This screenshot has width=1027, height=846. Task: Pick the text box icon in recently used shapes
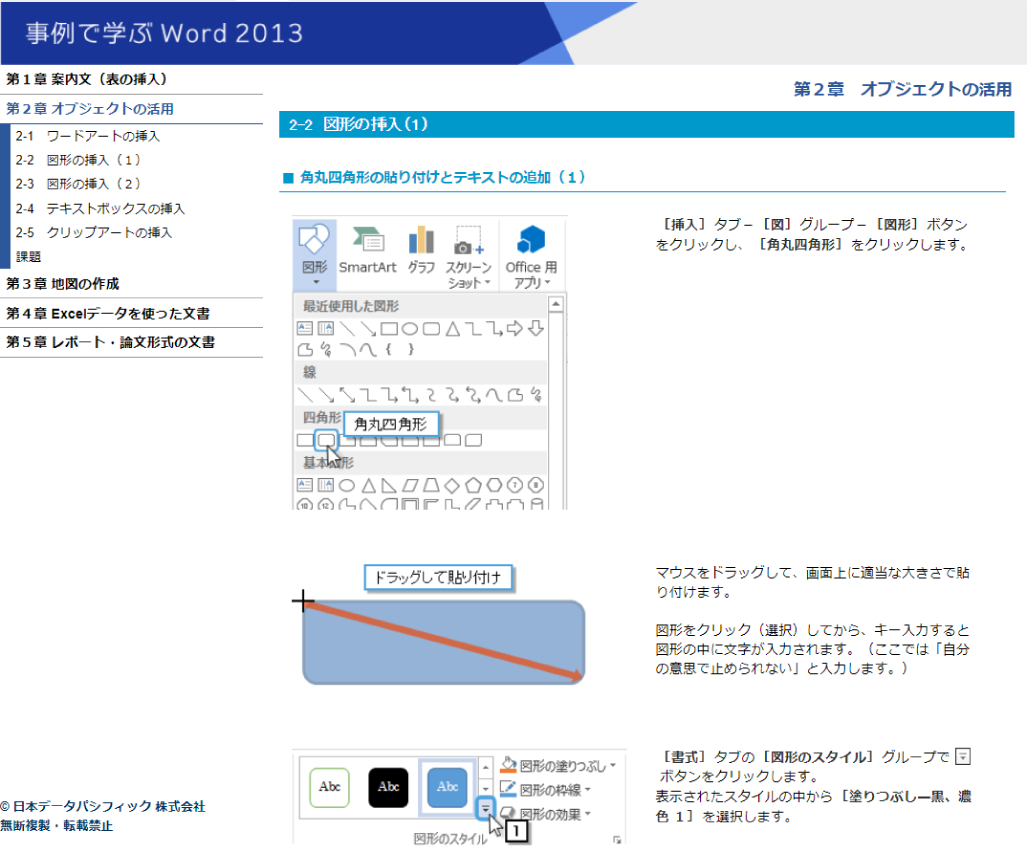click(305, 328)
